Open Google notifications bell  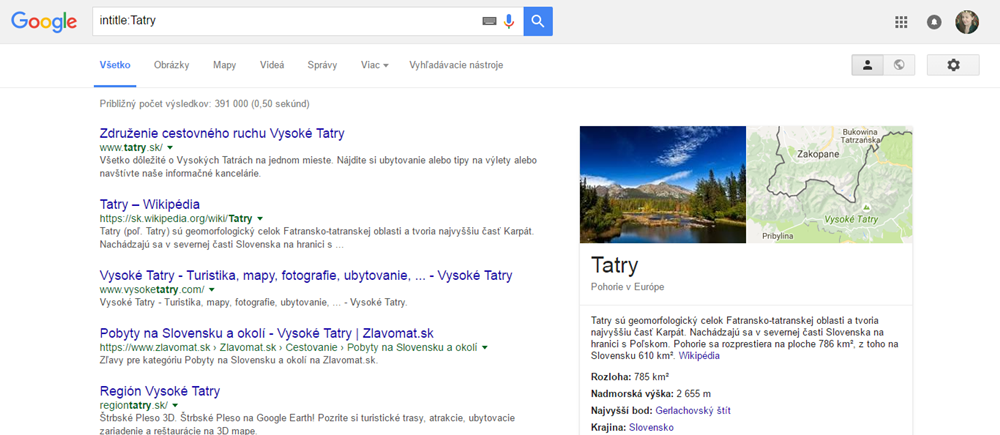(x=934, y=22)
